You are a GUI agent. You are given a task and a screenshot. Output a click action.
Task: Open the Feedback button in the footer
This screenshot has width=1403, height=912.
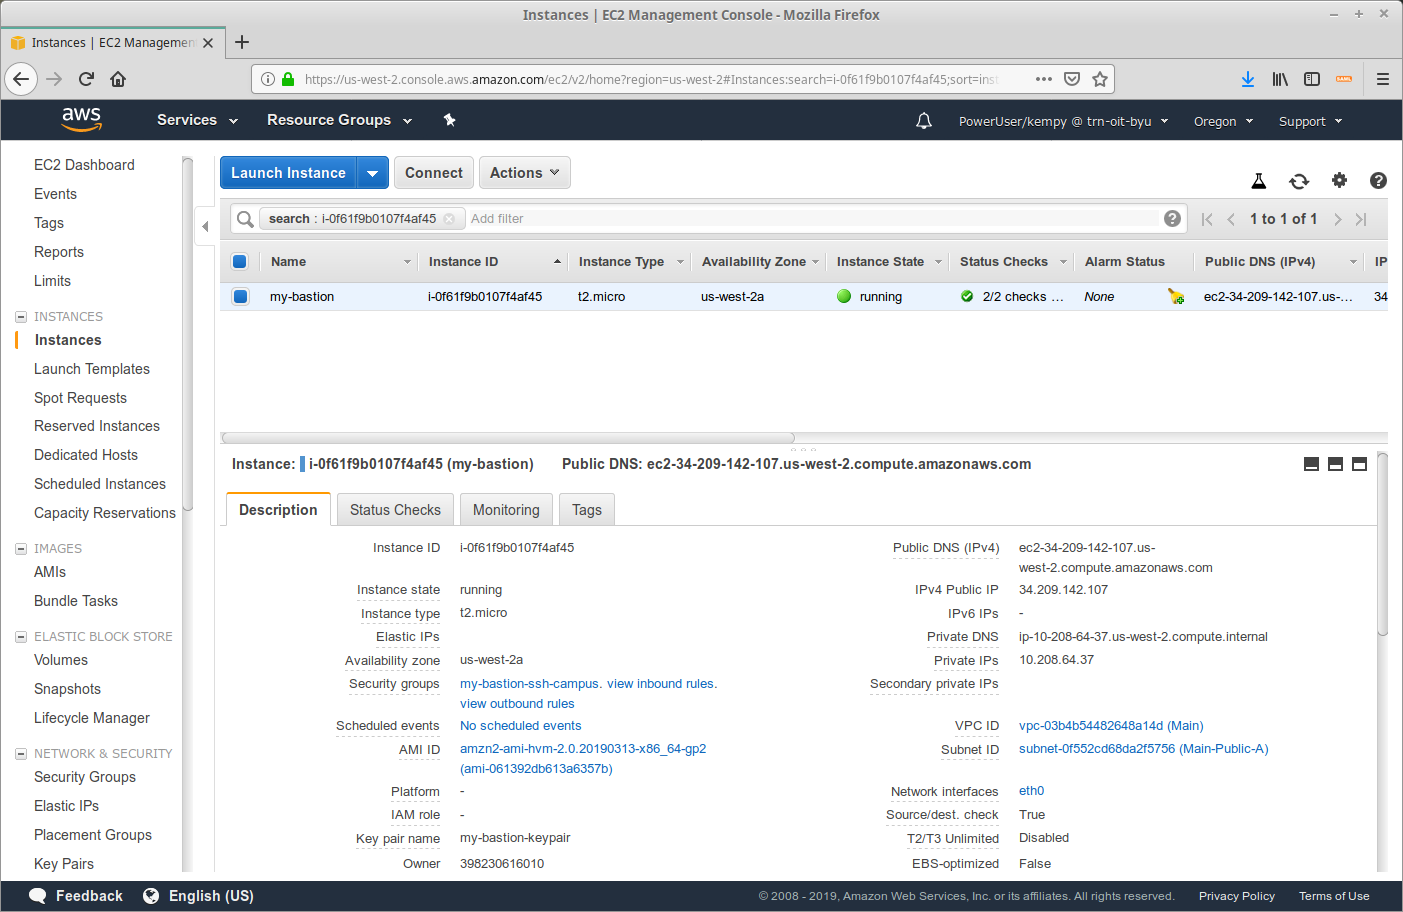click(x=76, y=896)
